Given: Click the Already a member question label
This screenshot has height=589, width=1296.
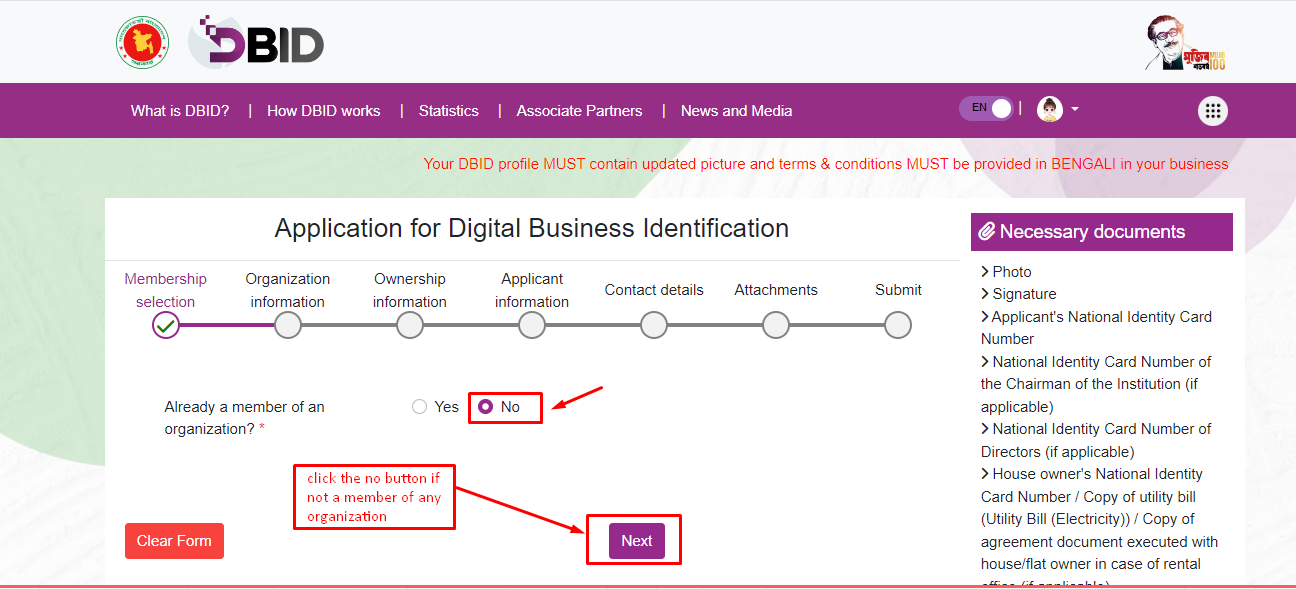Looking at the screenshot, I should tap(244, 418).
